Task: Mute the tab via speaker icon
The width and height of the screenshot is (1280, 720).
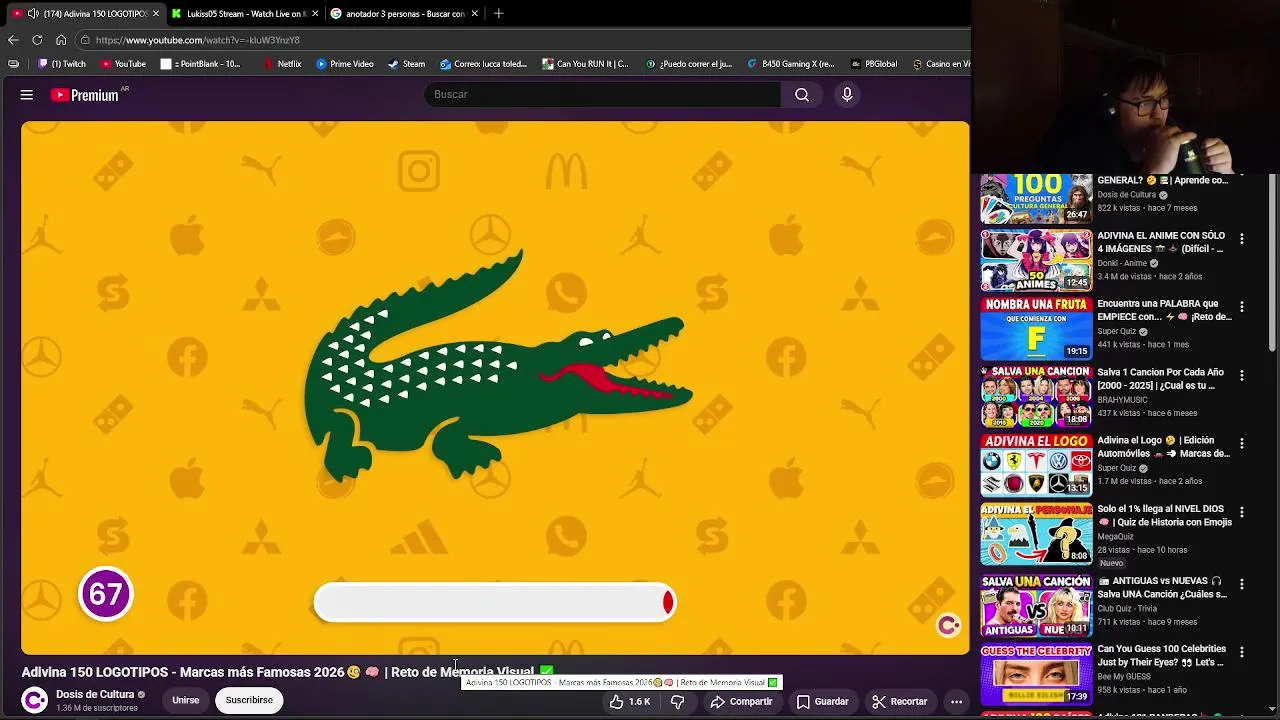Action: [33, 13]
